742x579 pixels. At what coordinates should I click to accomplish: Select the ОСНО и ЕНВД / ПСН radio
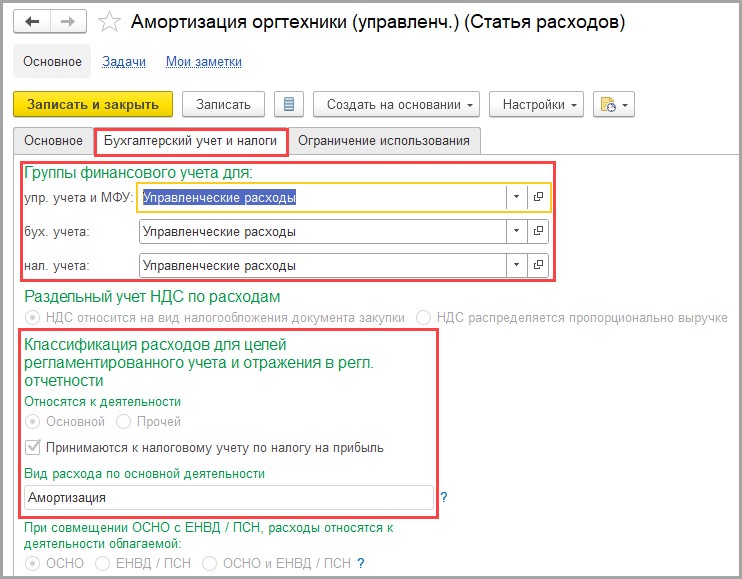(209, 563)
